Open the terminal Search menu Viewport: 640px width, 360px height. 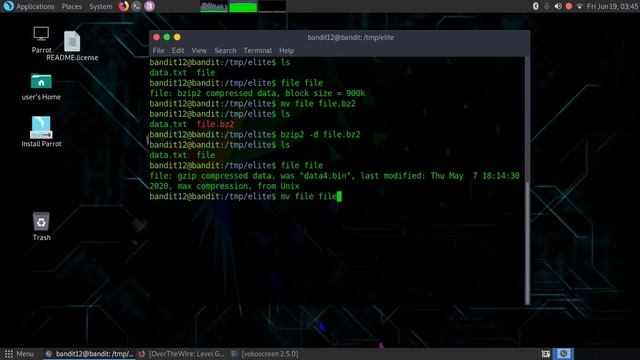(x=225, y=51)
